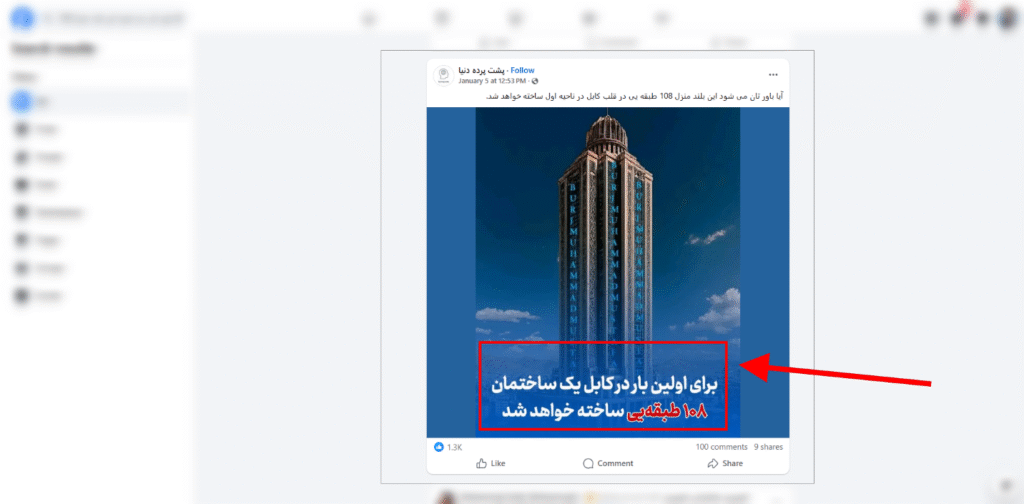Click the blurred Search Facebook field
This screenshot has width=1024, height=504.
click(x=114, y=19)
